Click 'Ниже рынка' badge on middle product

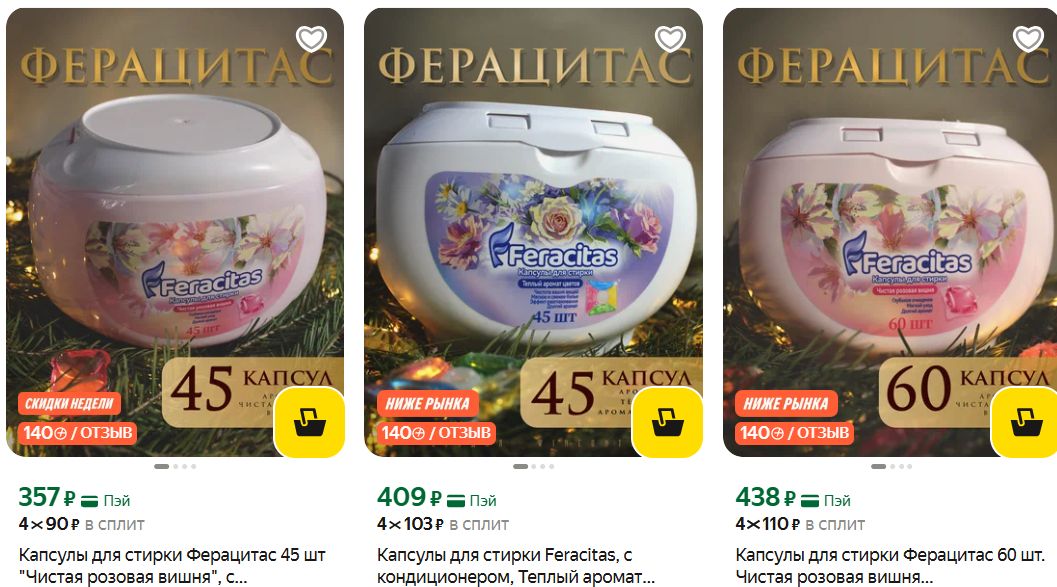tap(427, 404)
